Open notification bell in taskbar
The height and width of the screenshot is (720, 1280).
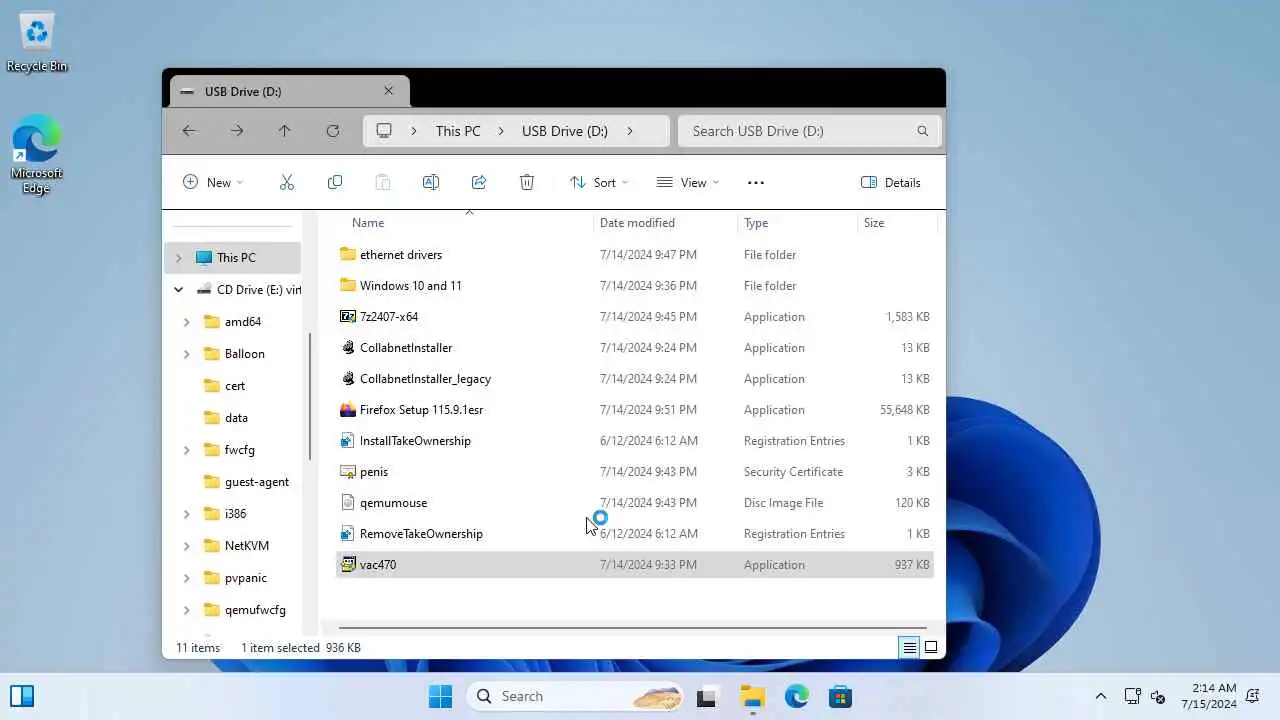pyautogui.click(x=1253, y=697)
